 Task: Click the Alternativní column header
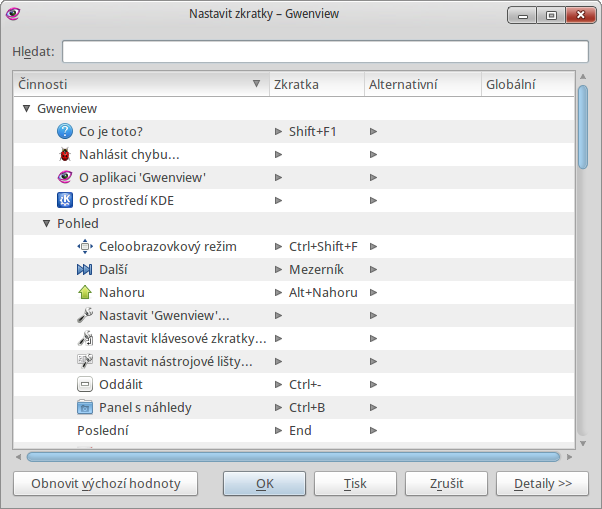(x=422, y=85)
